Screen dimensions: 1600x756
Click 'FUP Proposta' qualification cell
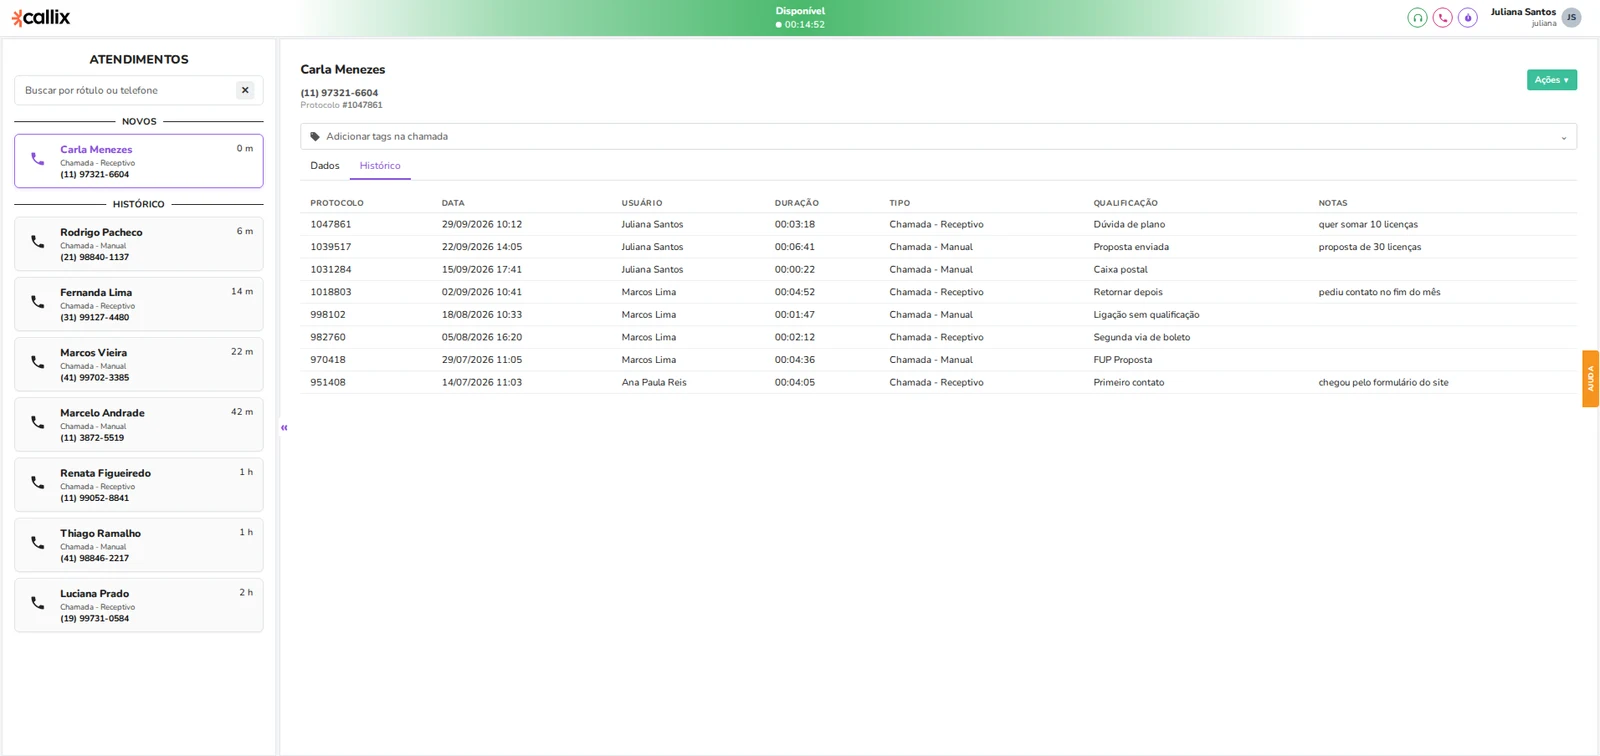[x=1122, y=360]
